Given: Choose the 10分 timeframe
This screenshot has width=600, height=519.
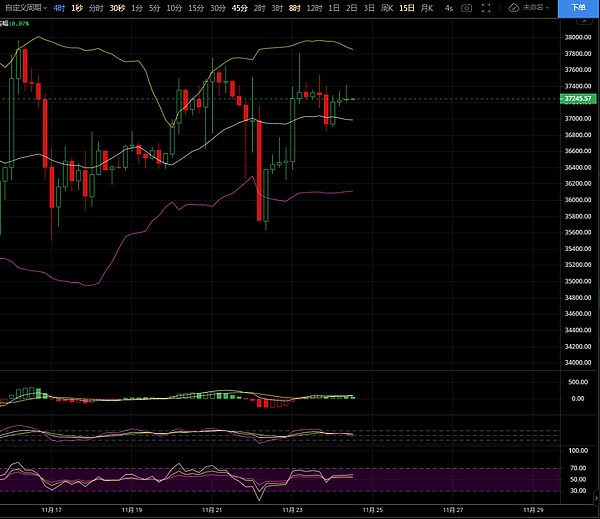Looking at the screenshot, I should pyautogui.click(x=174, y=8).
